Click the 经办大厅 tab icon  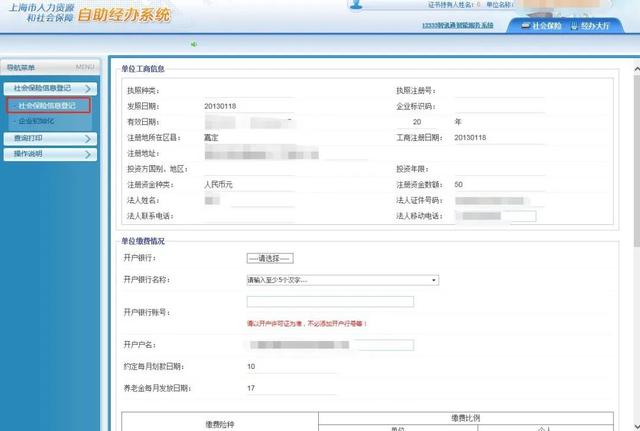[575, 26]
